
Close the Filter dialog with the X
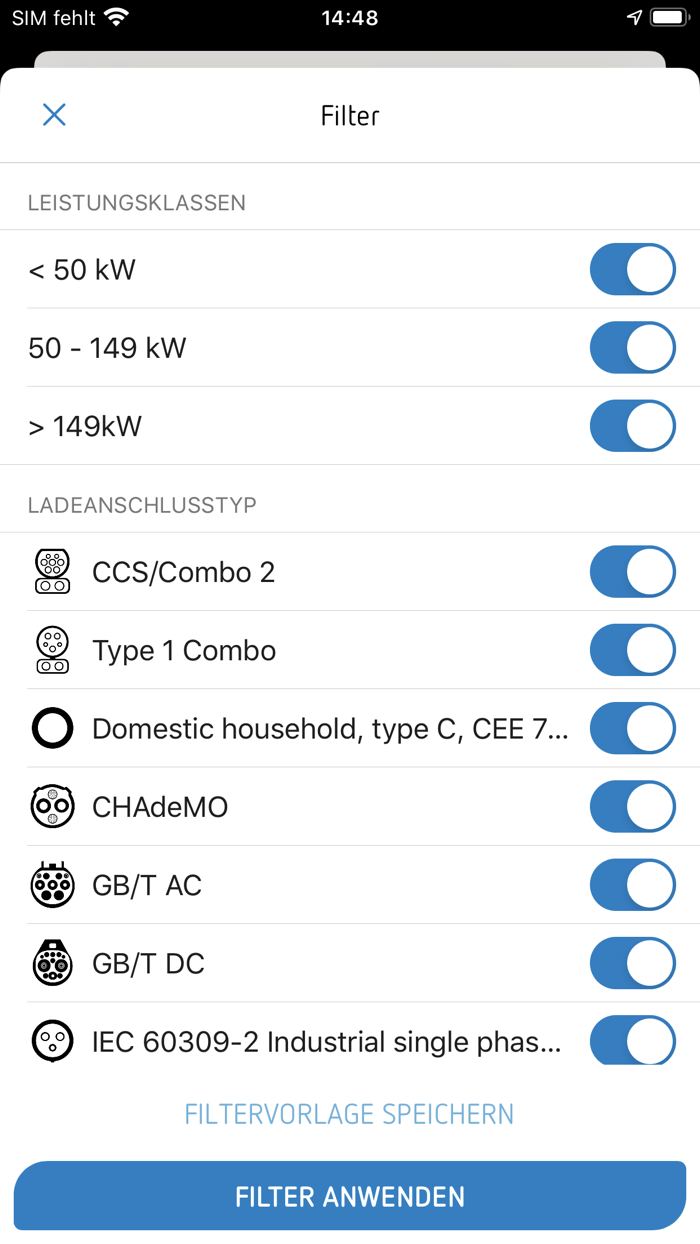pos(54,115)
